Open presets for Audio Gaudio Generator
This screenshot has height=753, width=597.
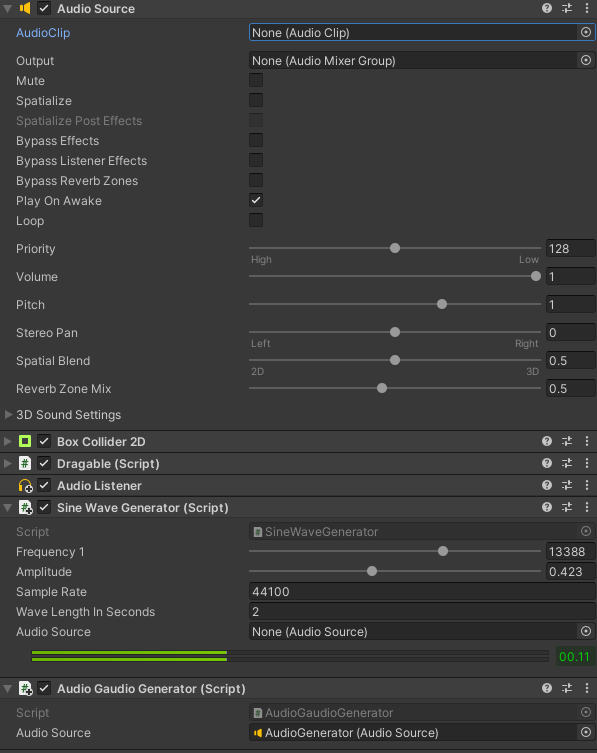point(567,689)
